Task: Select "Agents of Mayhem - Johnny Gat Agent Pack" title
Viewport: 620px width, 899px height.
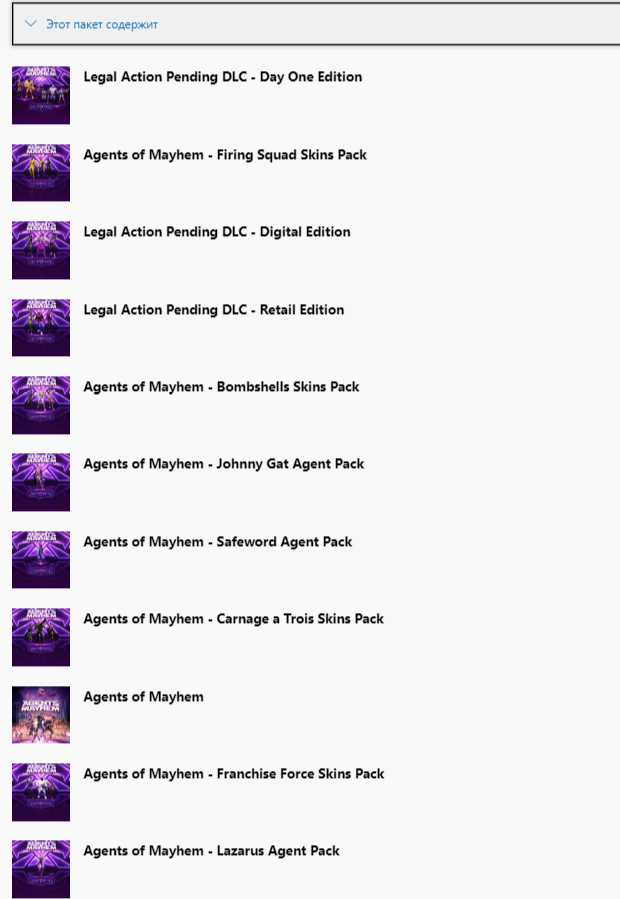Action: pos(224,464)
